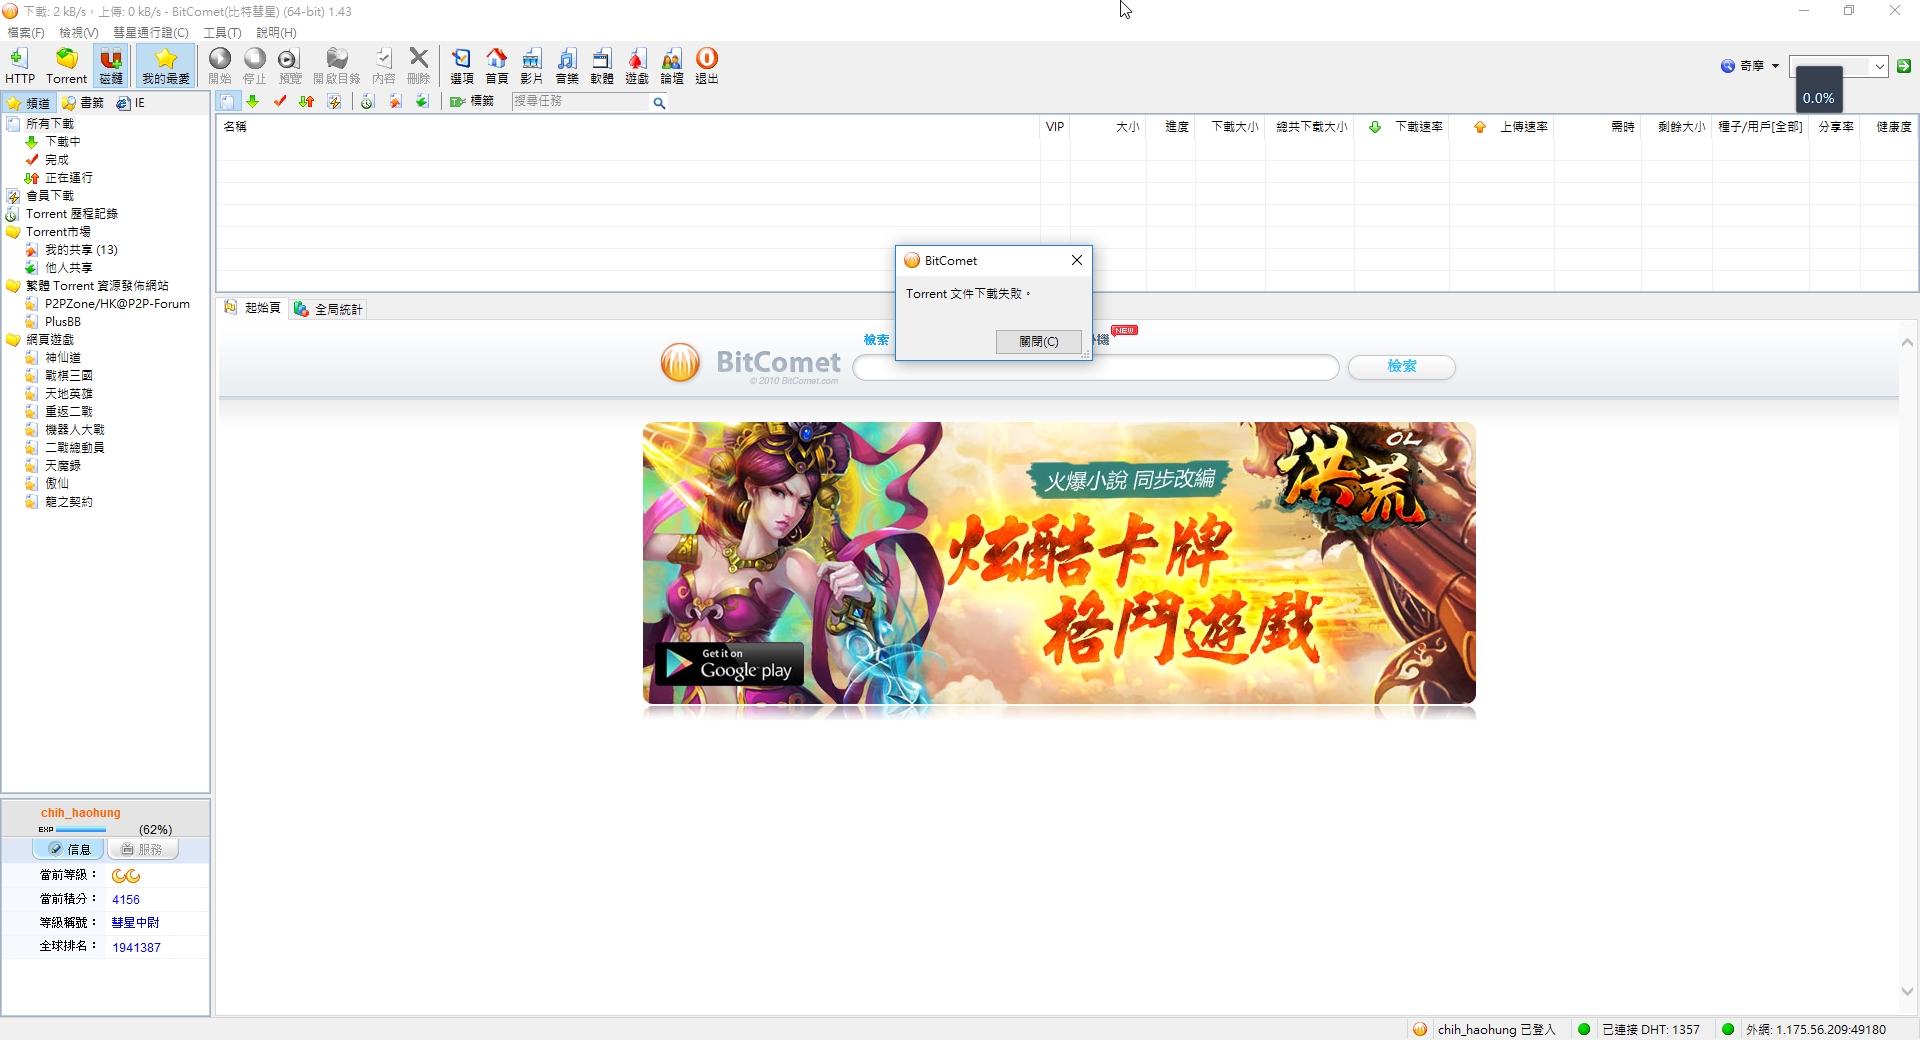Switch to the 頻道 channel tab
The image size is (1920, 1040).
point(29,103)
